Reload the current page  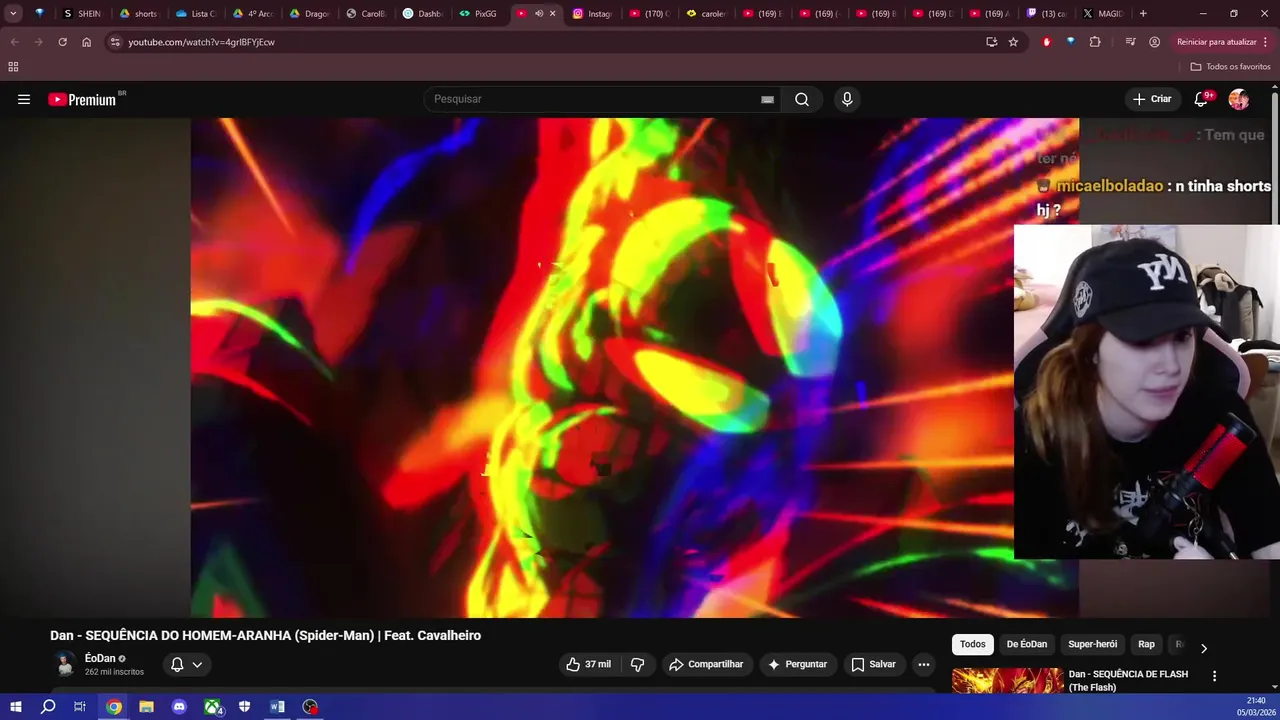point(62,42)
